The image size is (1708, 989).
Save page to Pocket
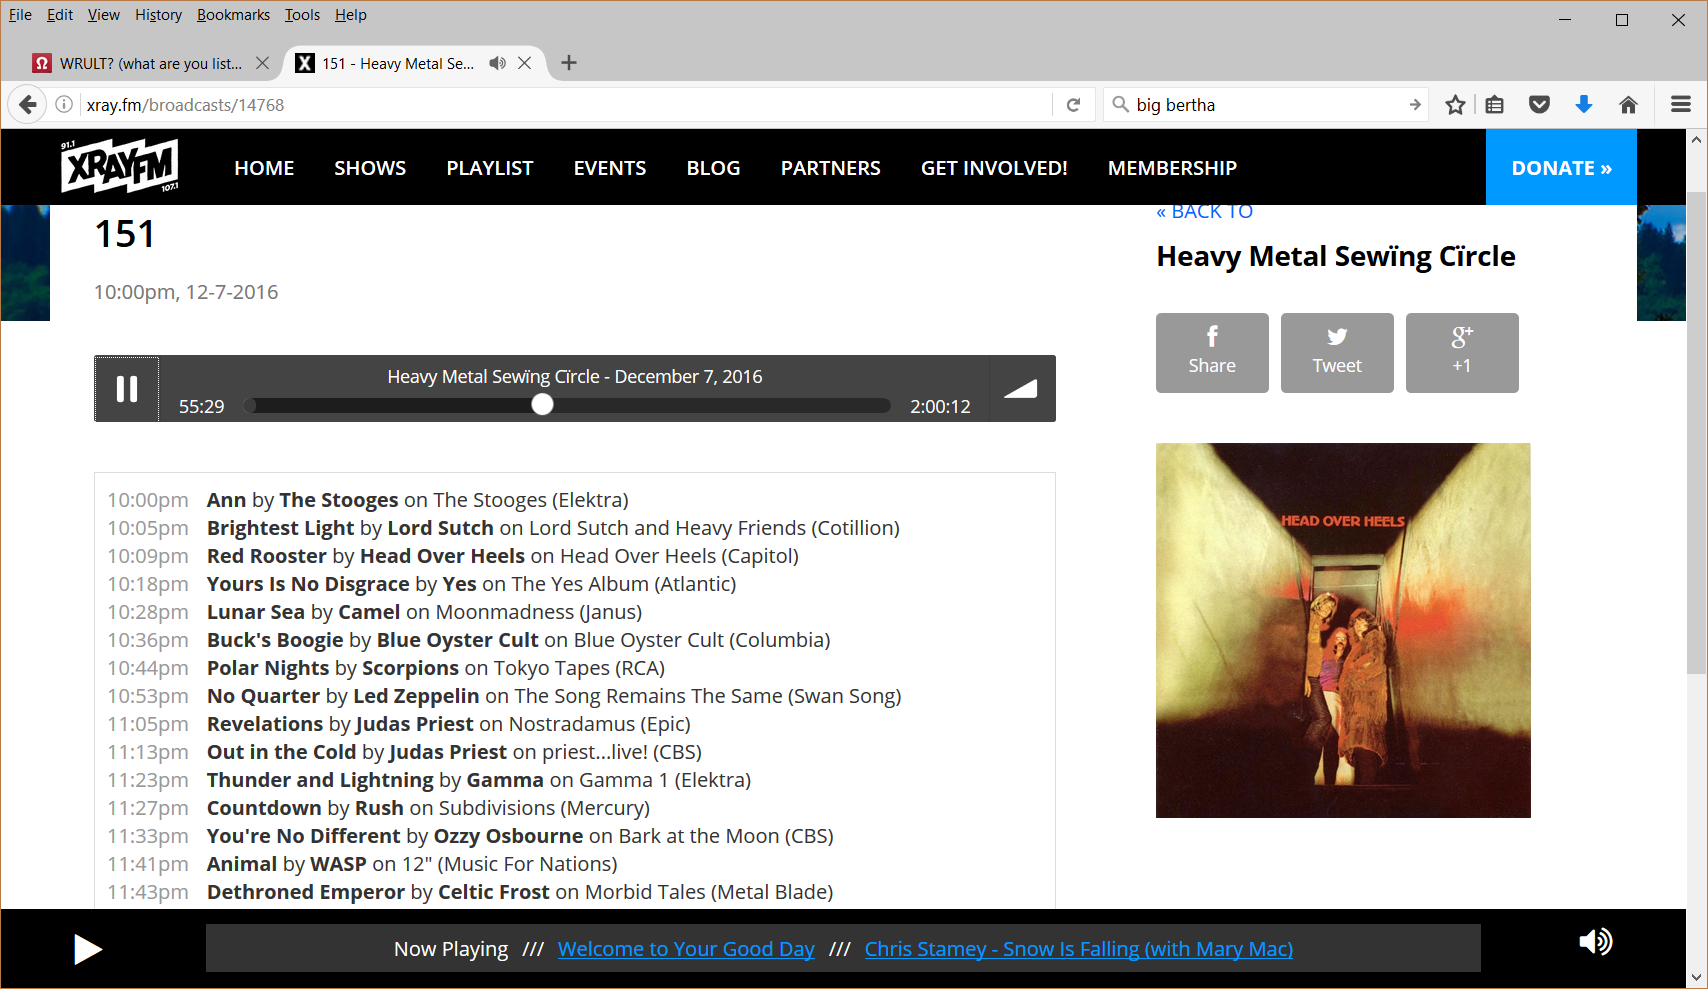[1539, 105]
